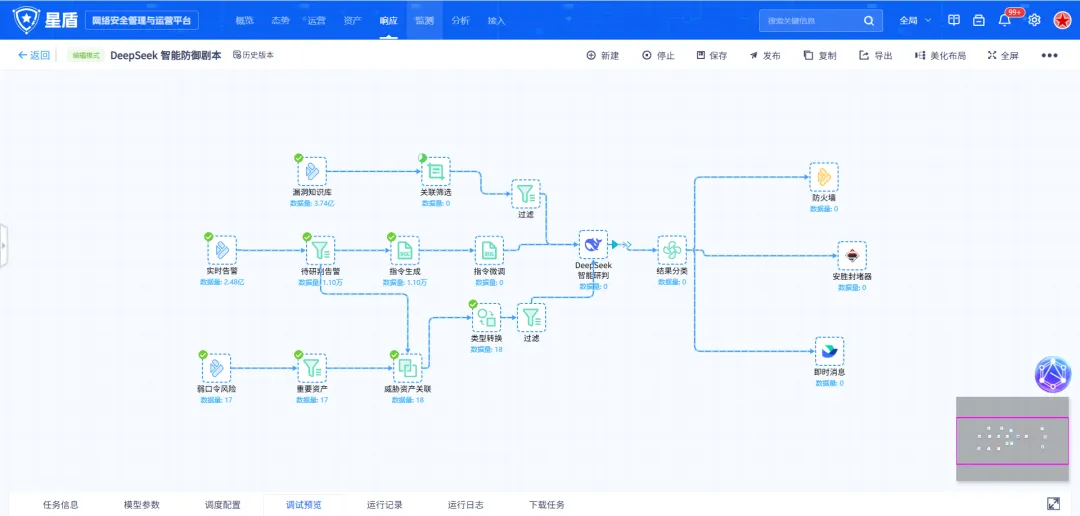Viewport: 1080px width, 516px height.
Task: Click the 漏洞知识库 node icon
Action: click(312, 171)
